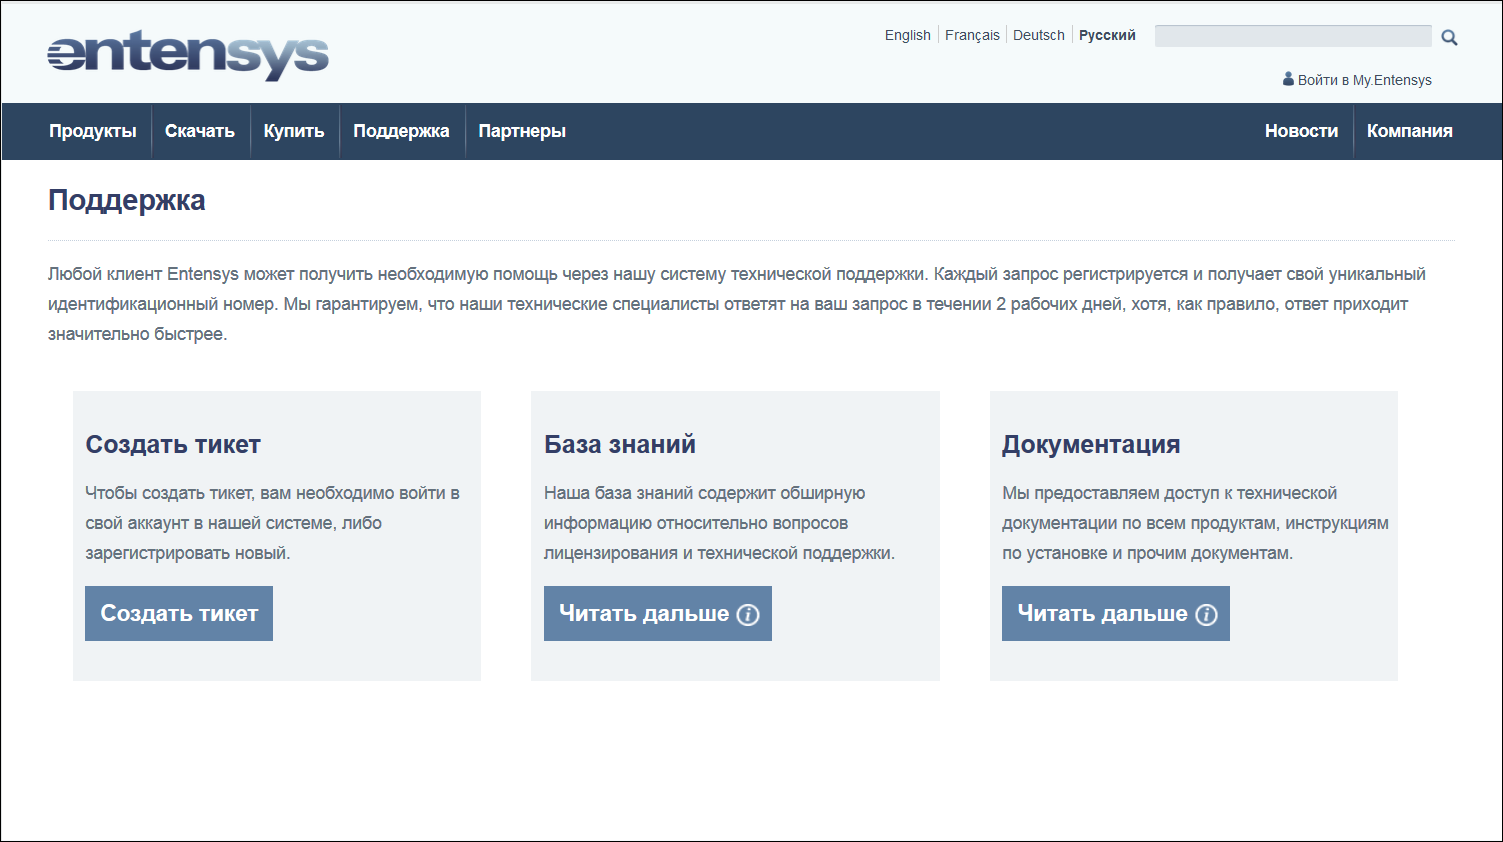Click the Entensys logo
1503x842 pixels.
(188, 56)
